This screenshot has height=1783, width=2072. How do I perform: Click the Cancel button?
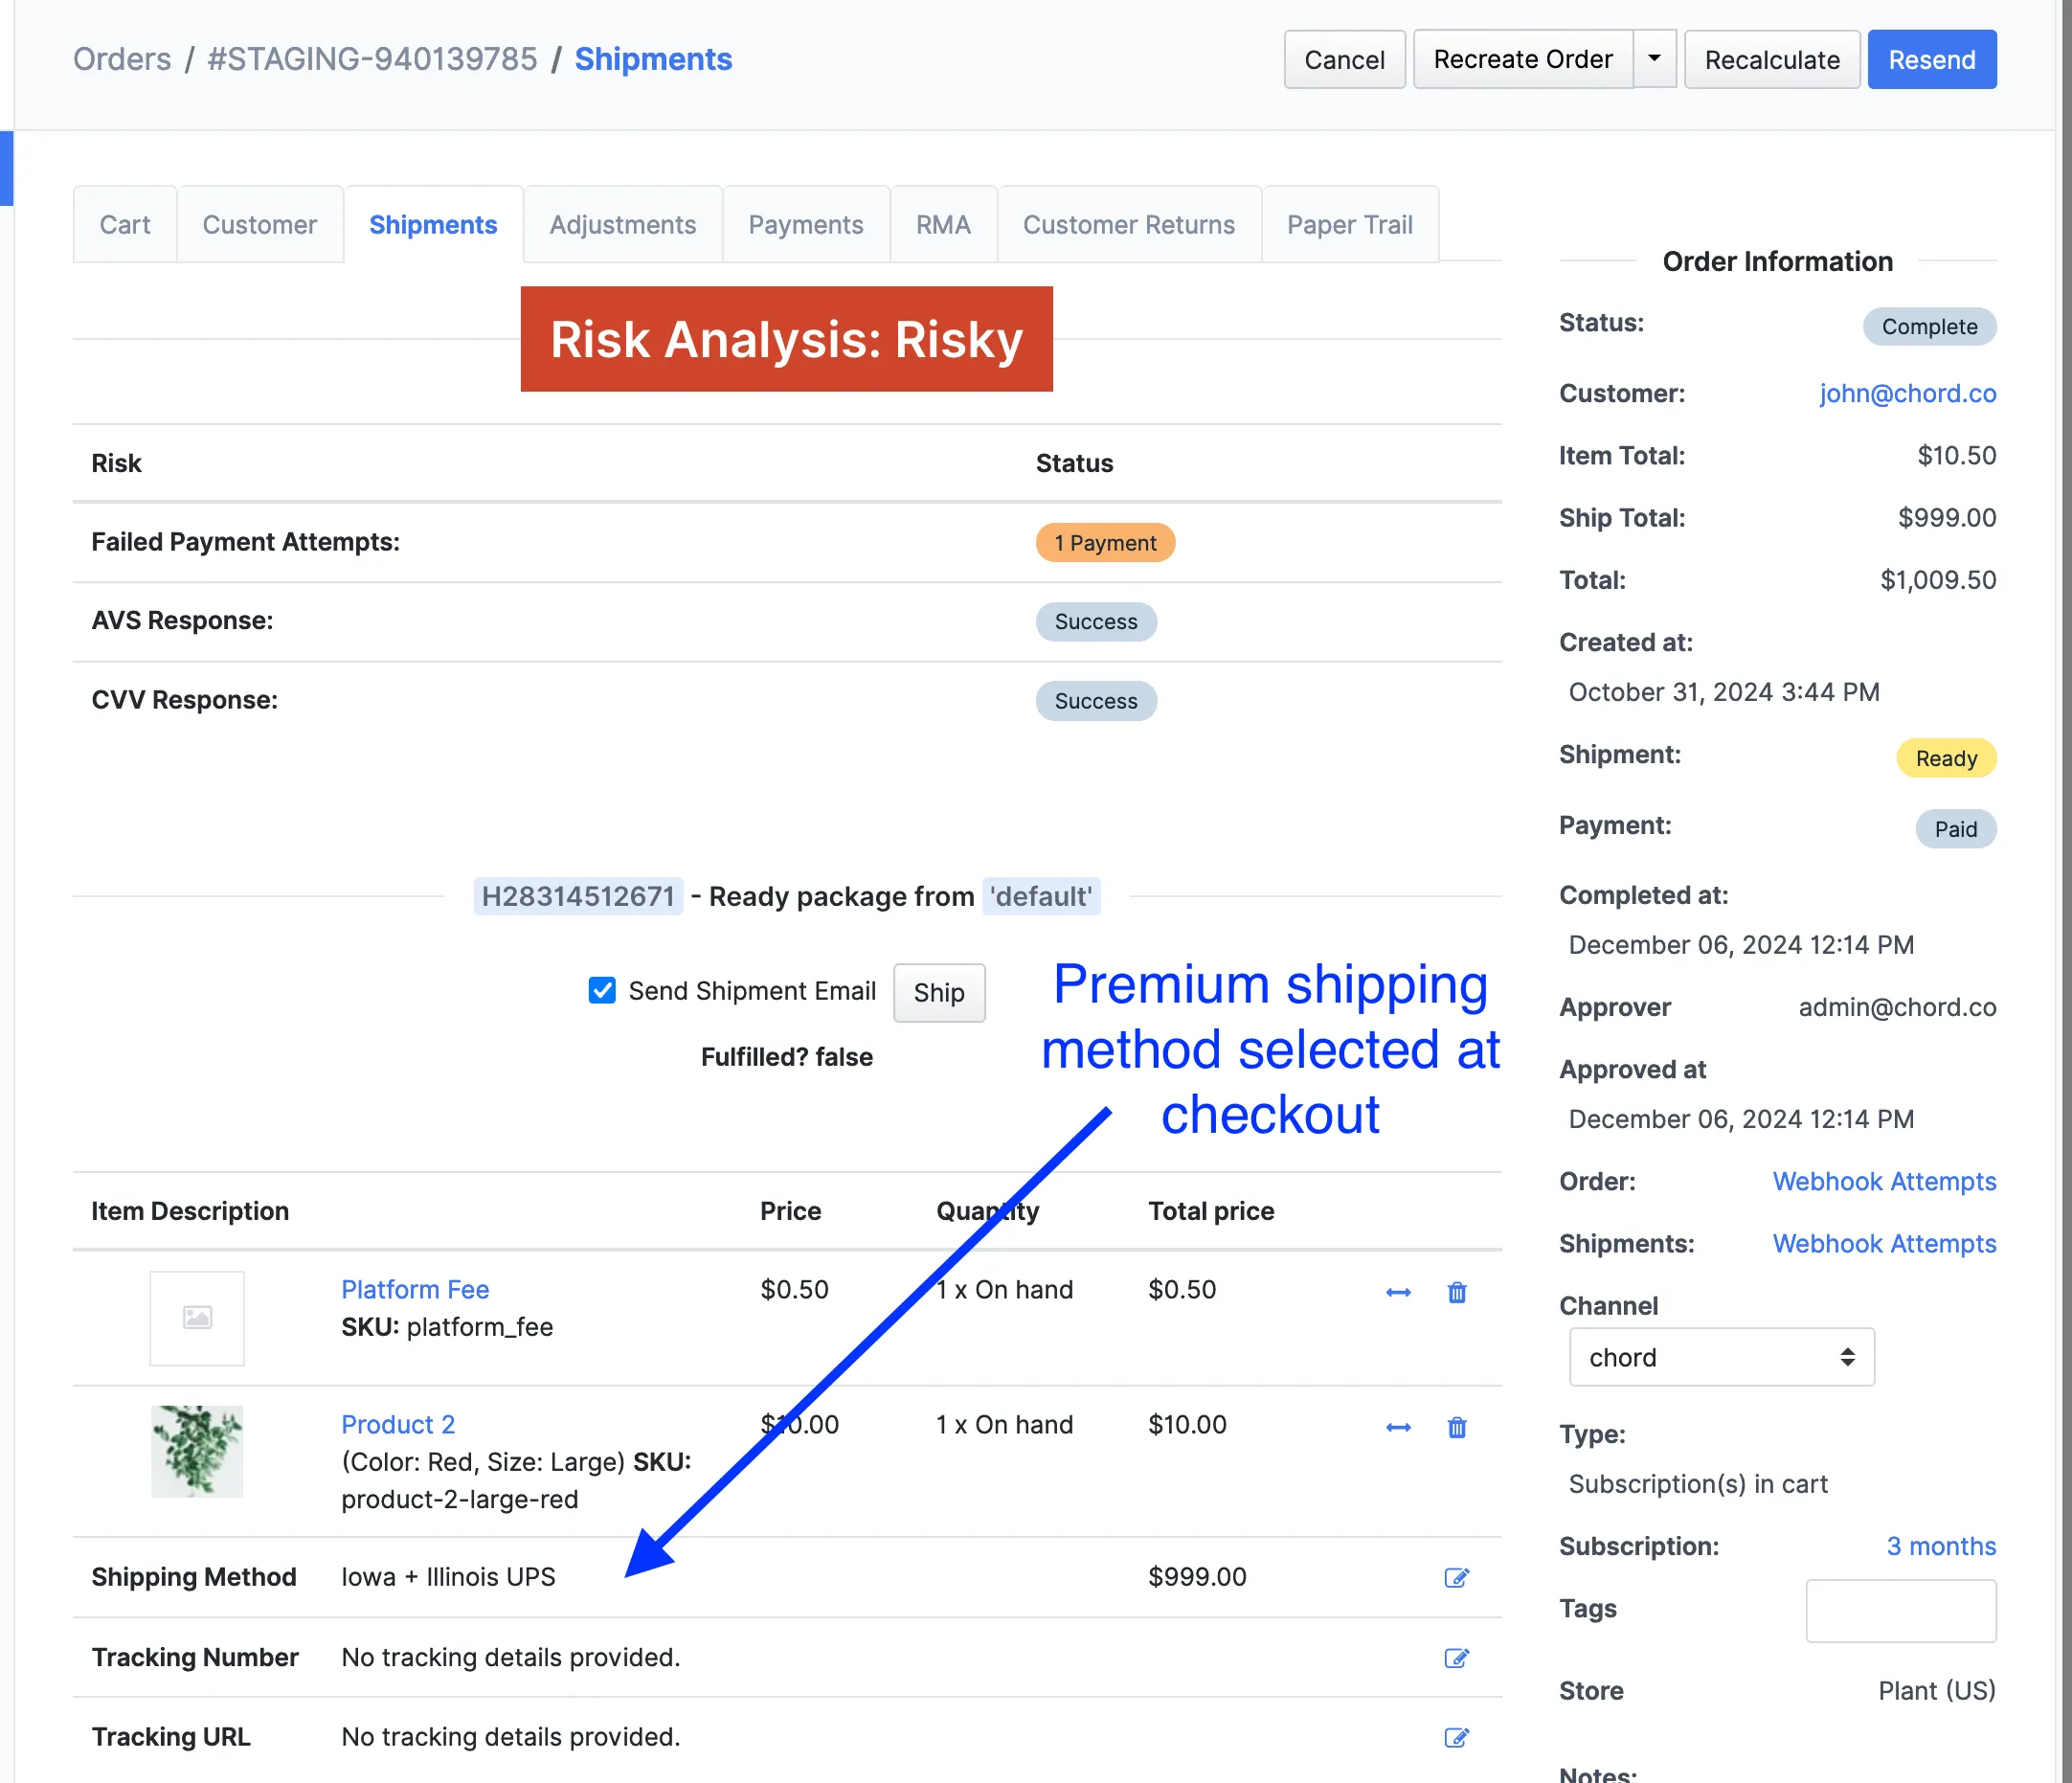tap(1345, 59)
